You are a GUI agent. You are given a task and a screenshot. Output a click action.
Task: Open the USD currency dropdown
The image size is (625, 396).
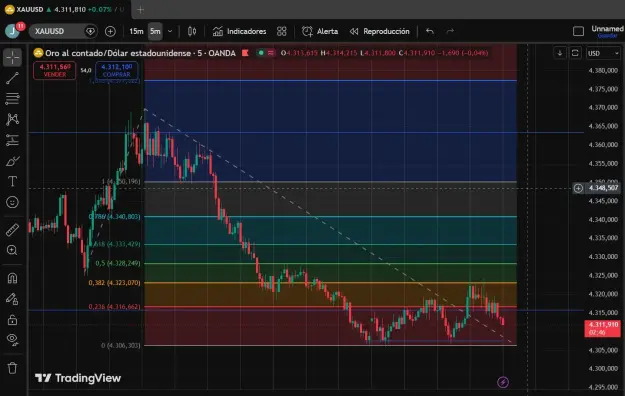click(603, 53)
